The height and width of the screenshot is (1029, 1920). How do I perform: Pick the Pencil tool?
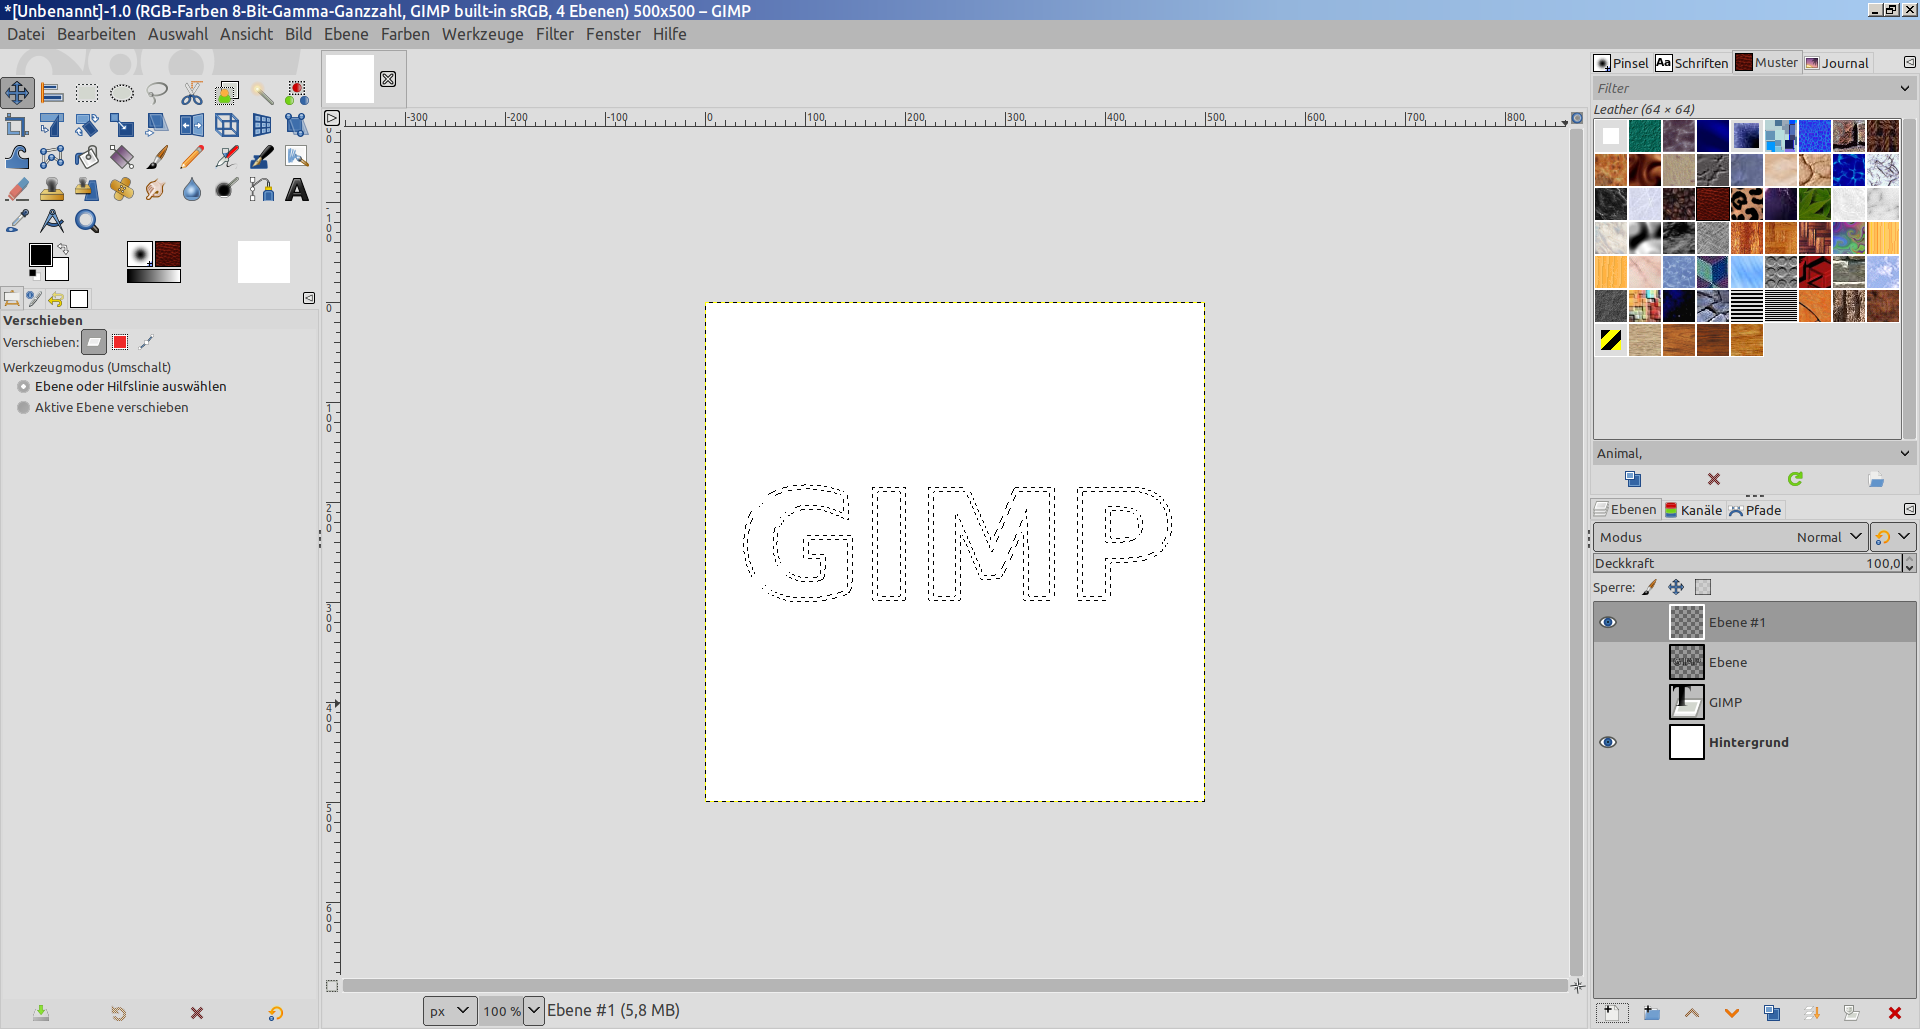point(192,157)
